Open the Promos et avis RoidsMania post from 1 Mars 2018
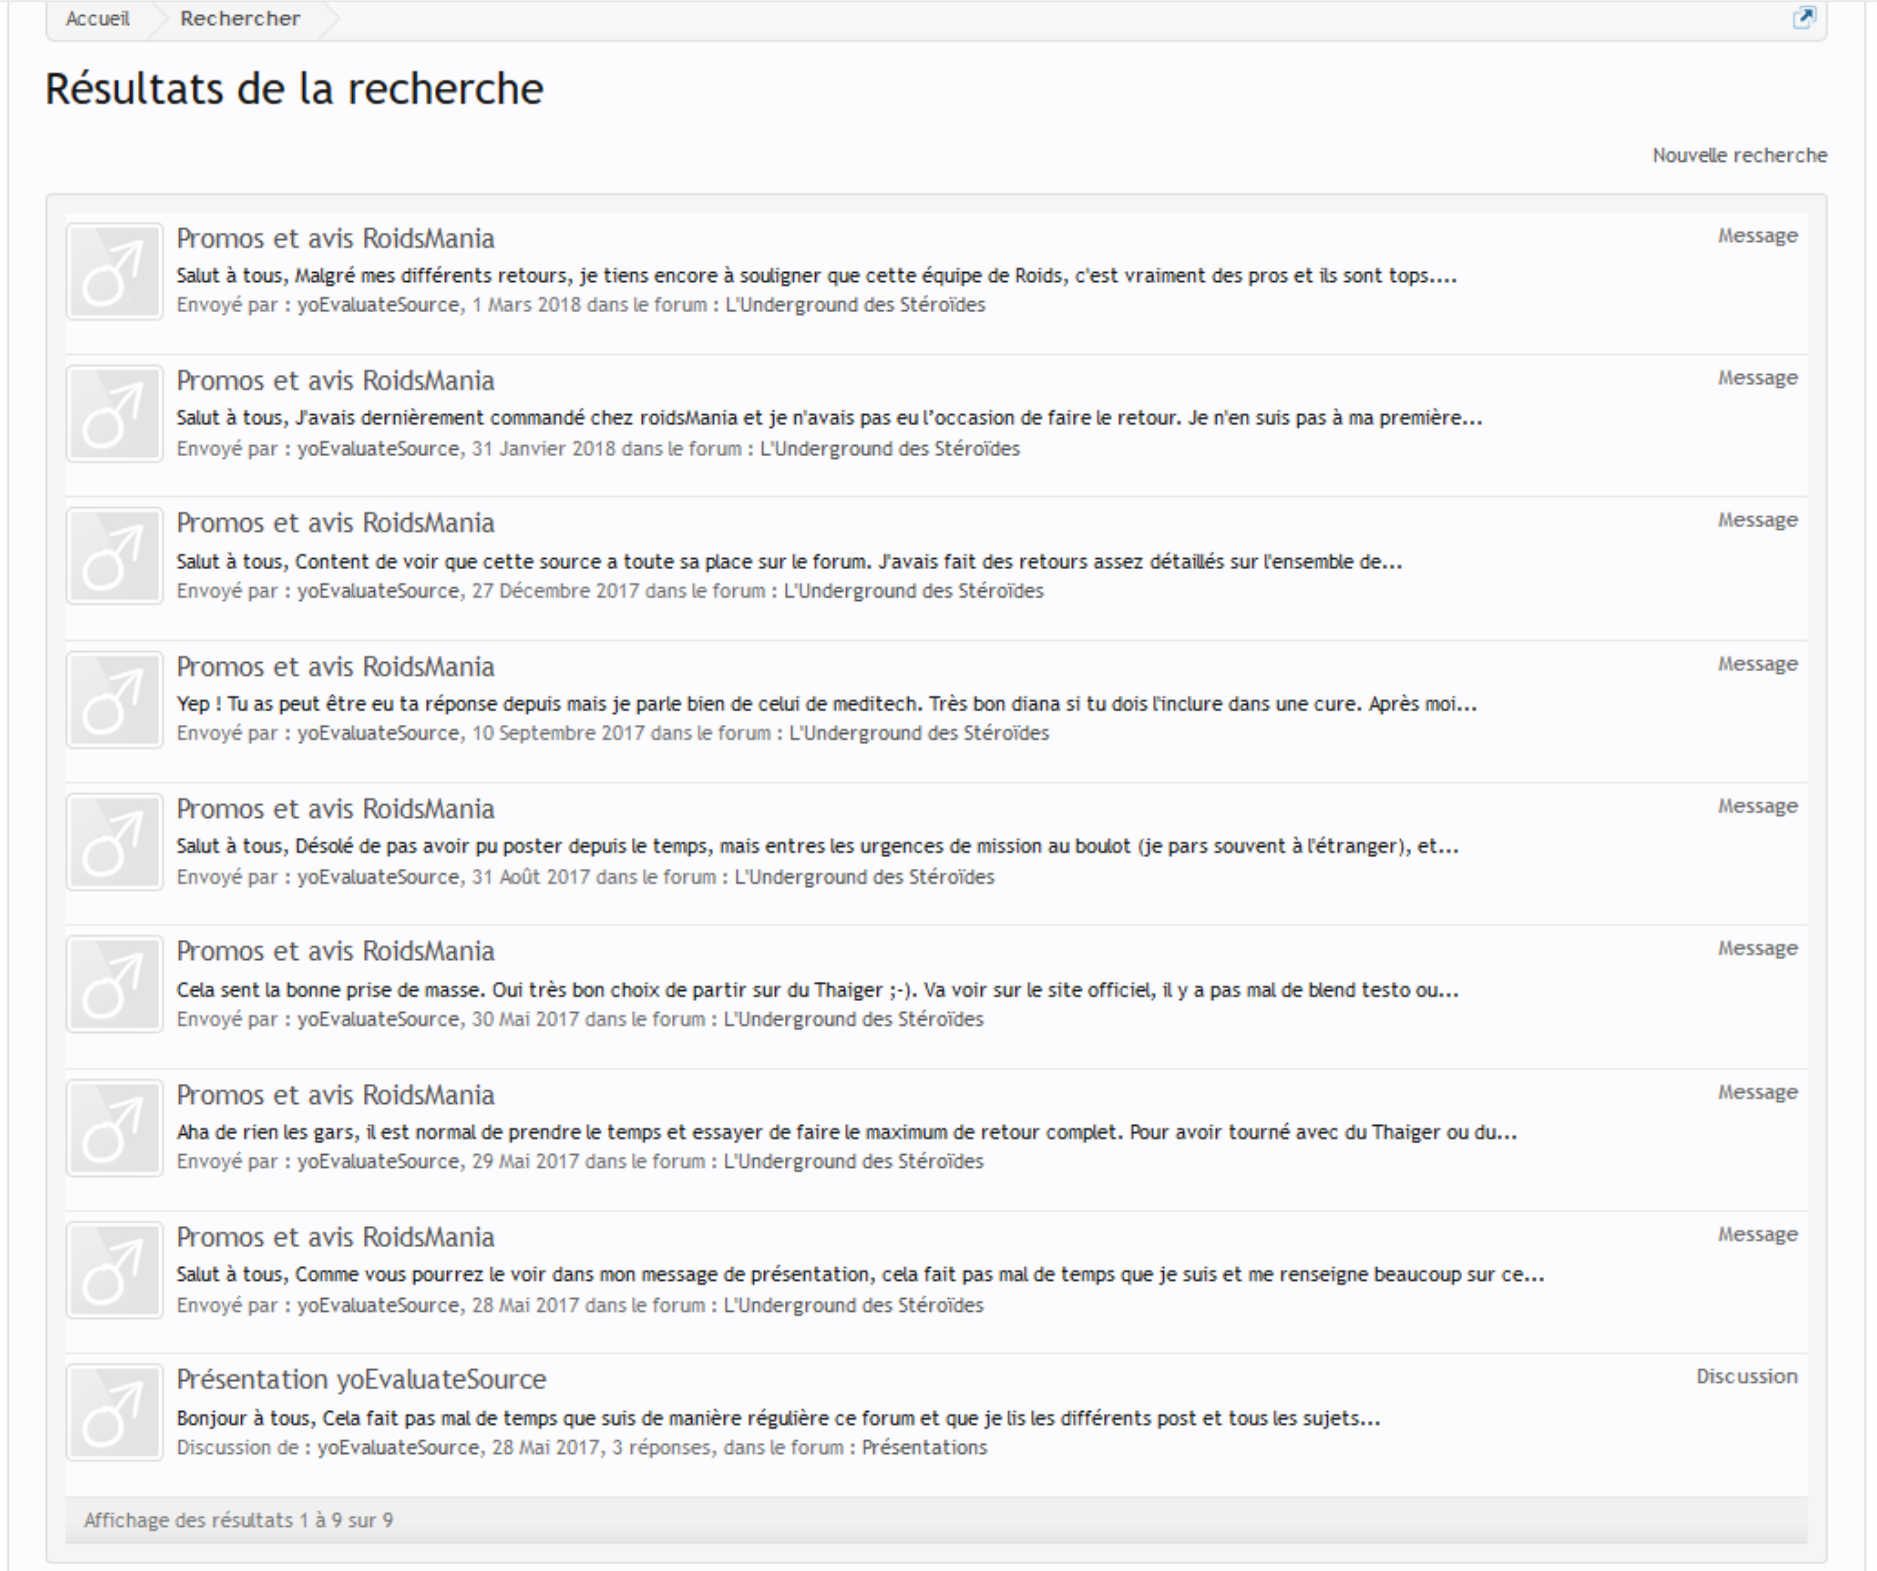1877x1571 pixels. 335,238
